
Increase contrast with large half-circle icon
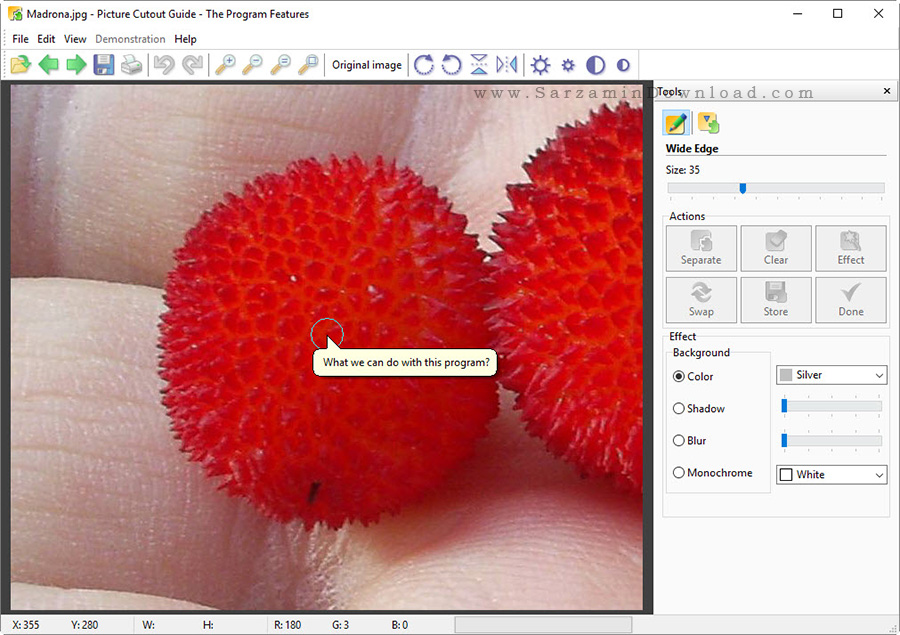pos(595,65)
